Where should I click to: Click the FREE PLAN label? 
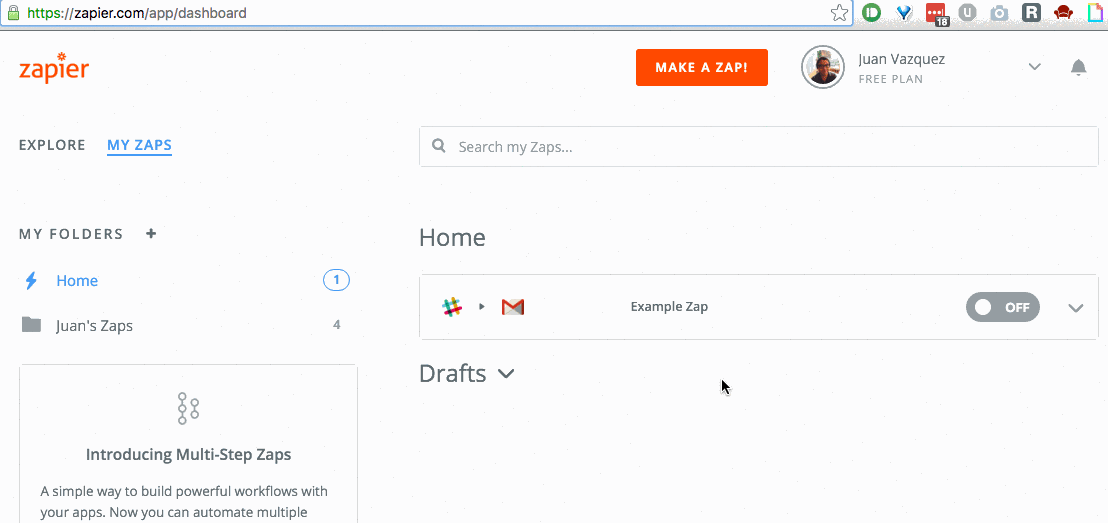pyautogui.click(x=890, y=79)
